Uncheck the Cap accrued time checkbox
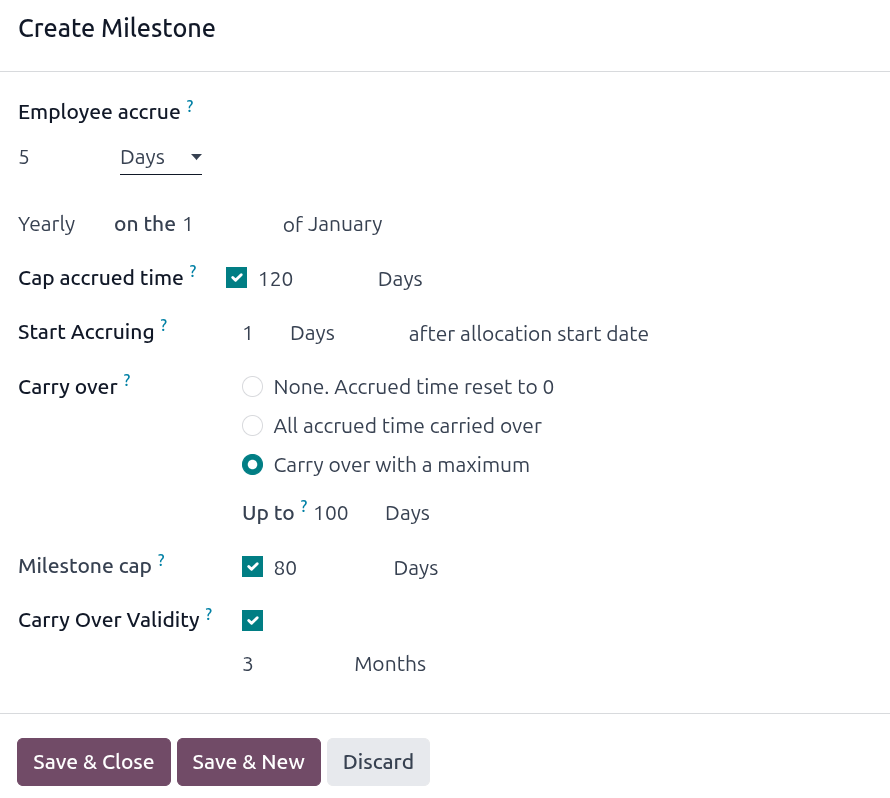This screenshot has height=798, width=890. [236, 278]
